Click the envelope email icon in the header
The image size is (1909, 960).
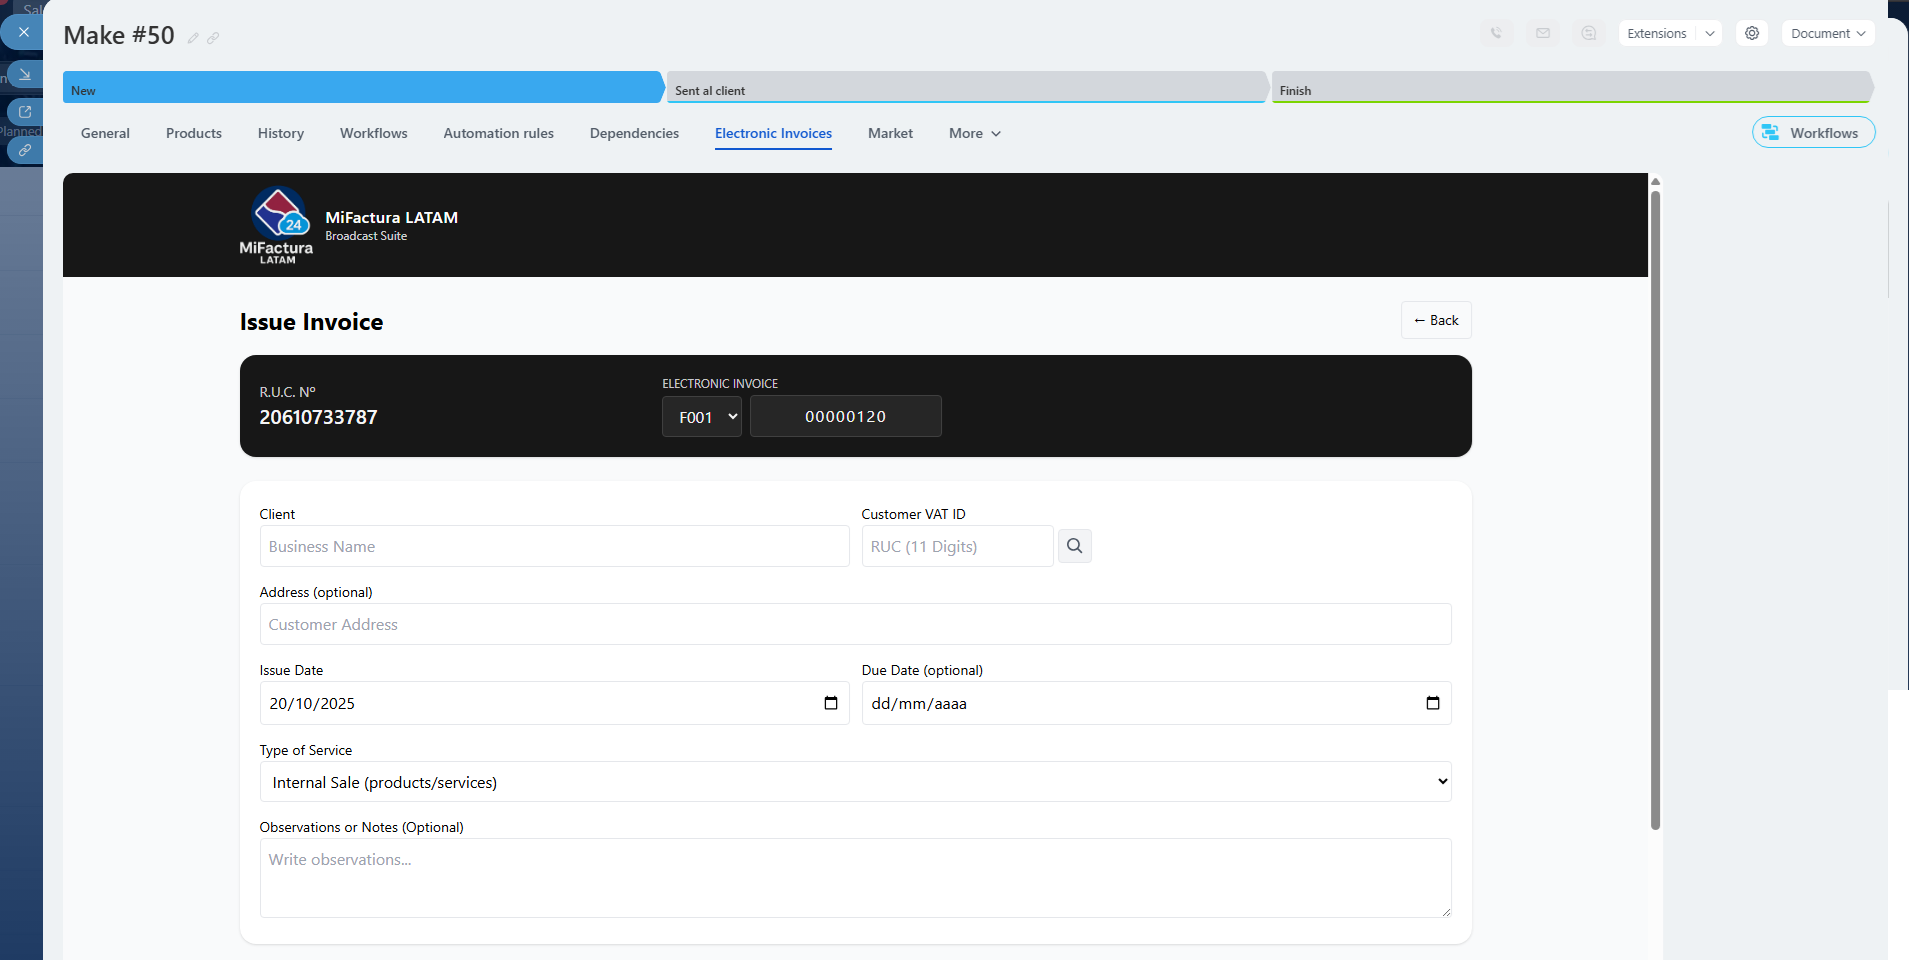click(1543, 33)
